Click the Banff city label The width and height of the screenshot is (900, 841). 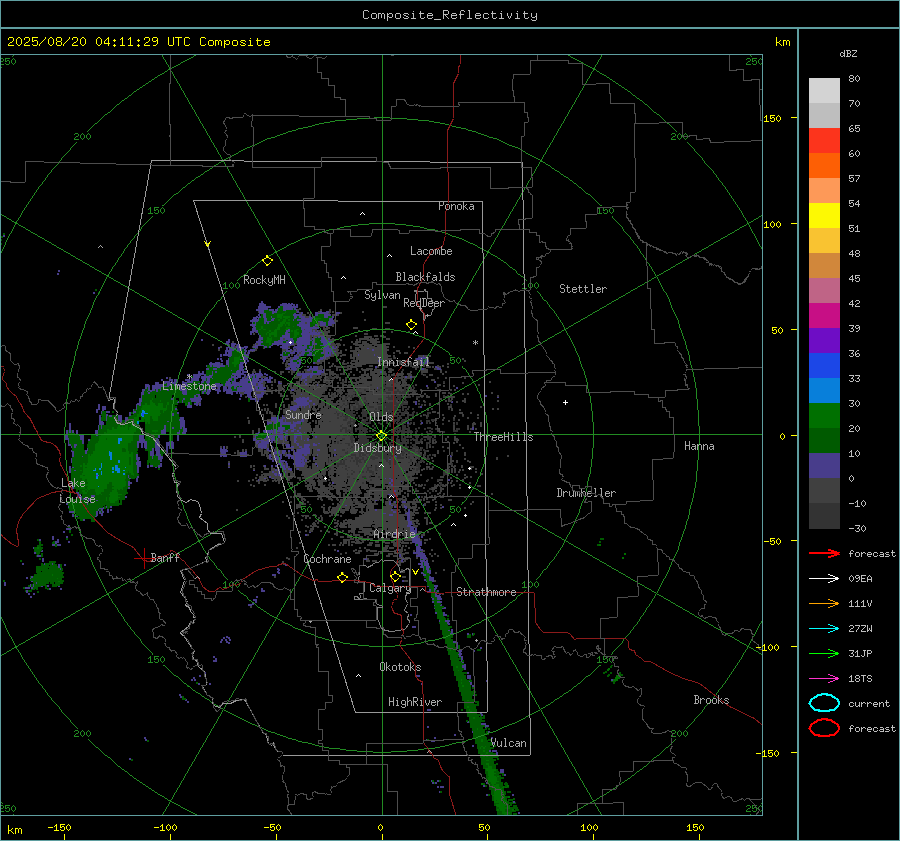point(165,557)
